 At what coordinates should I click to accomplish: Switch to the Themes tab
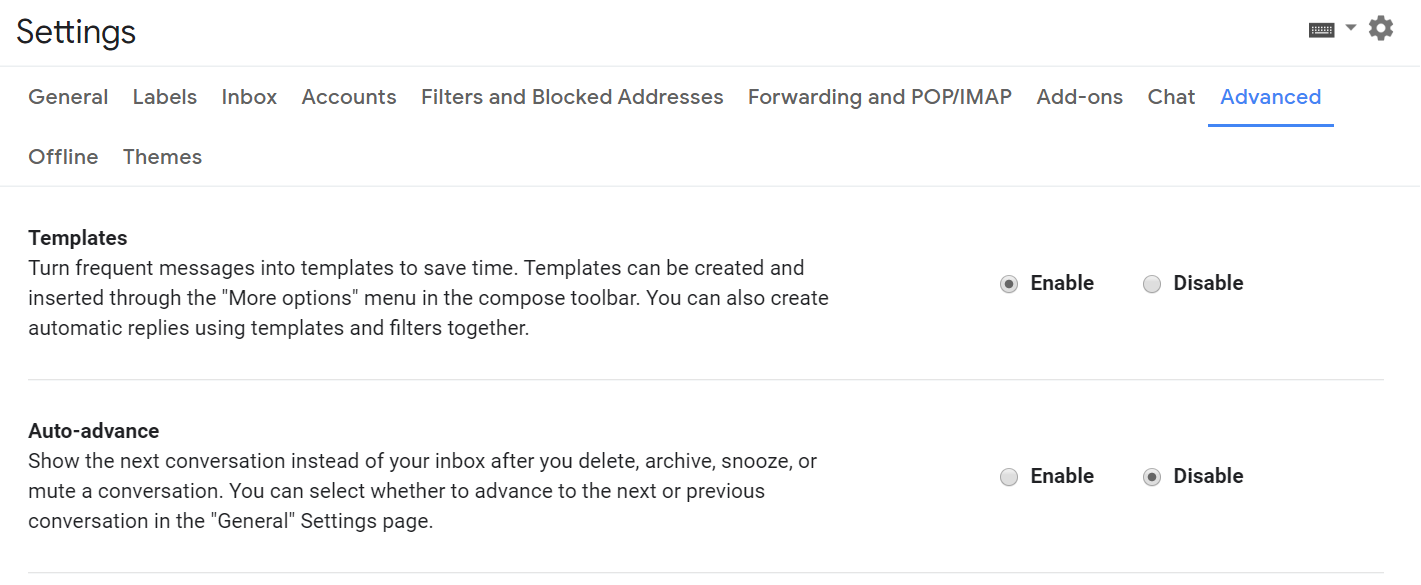pos(162,157)
